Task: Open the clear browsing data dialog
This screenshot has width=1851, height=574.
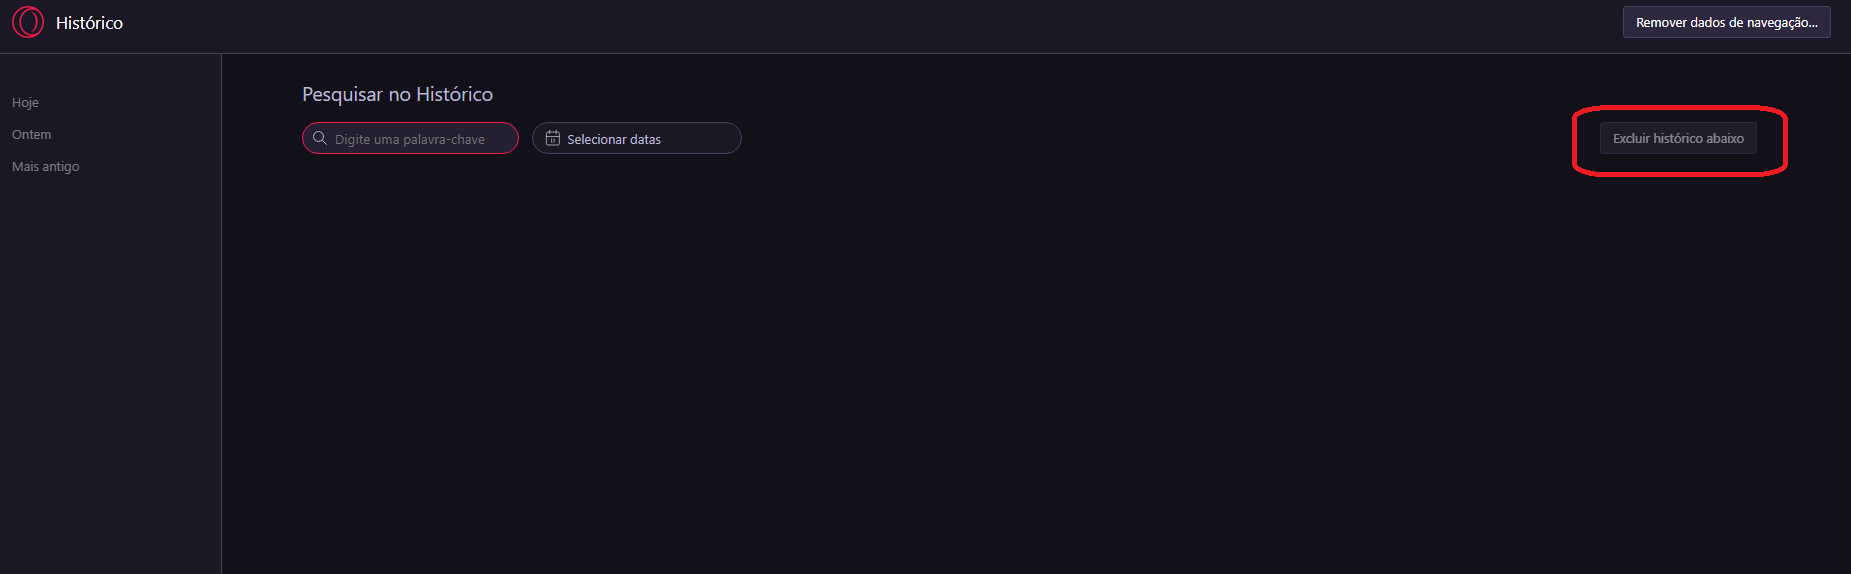Action: [1726, 22]
